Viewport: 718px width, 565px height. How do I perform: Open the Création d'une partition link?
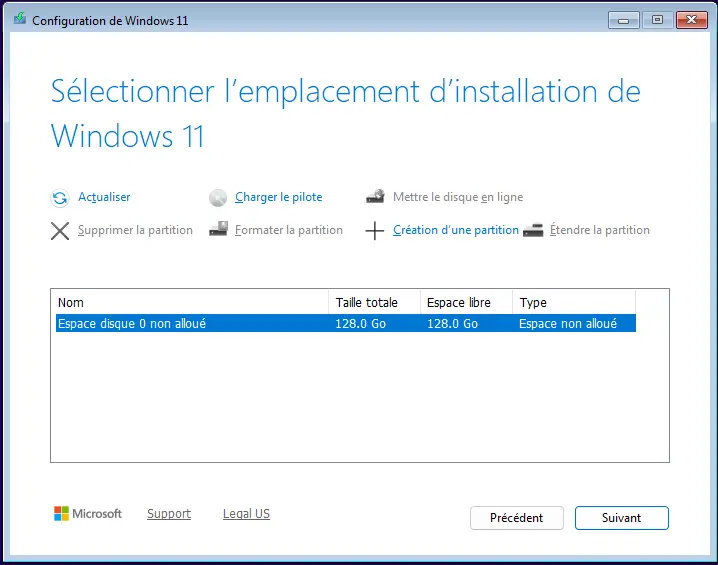[x=455, y=230]
